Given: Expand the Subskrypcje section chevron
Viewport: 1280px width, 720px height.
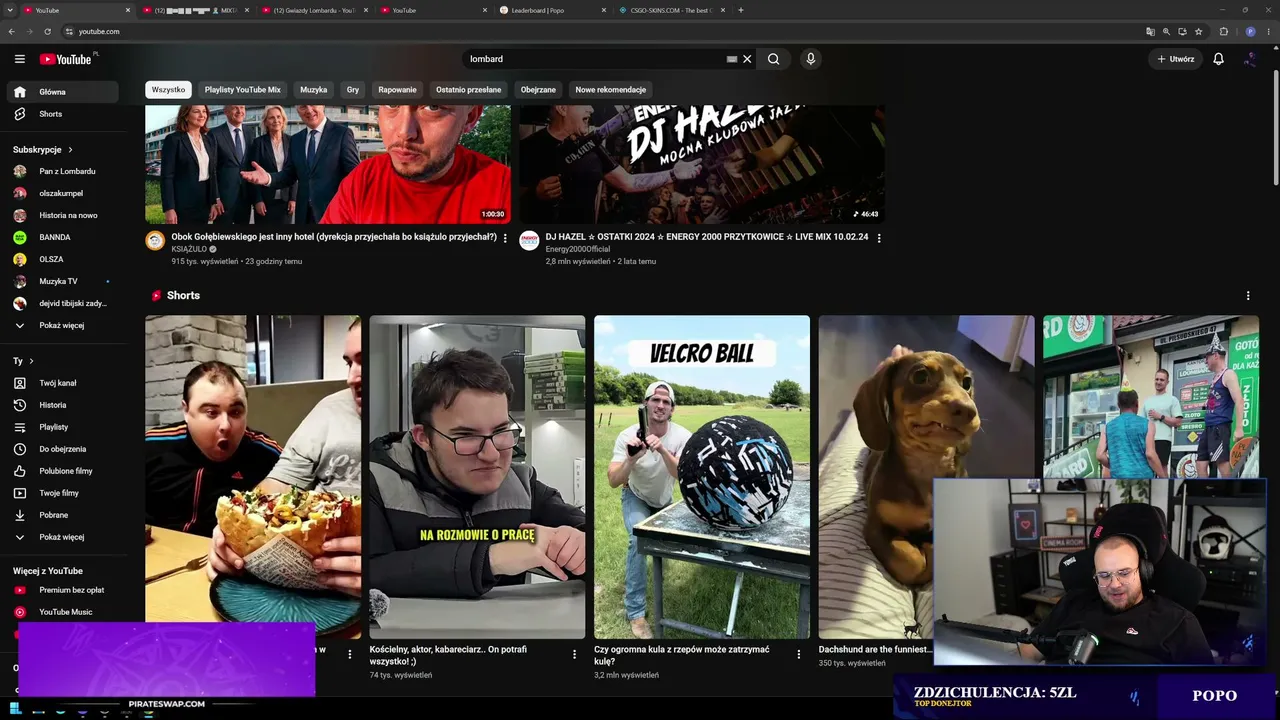Looking at the screenshot, I should [70, 150].
